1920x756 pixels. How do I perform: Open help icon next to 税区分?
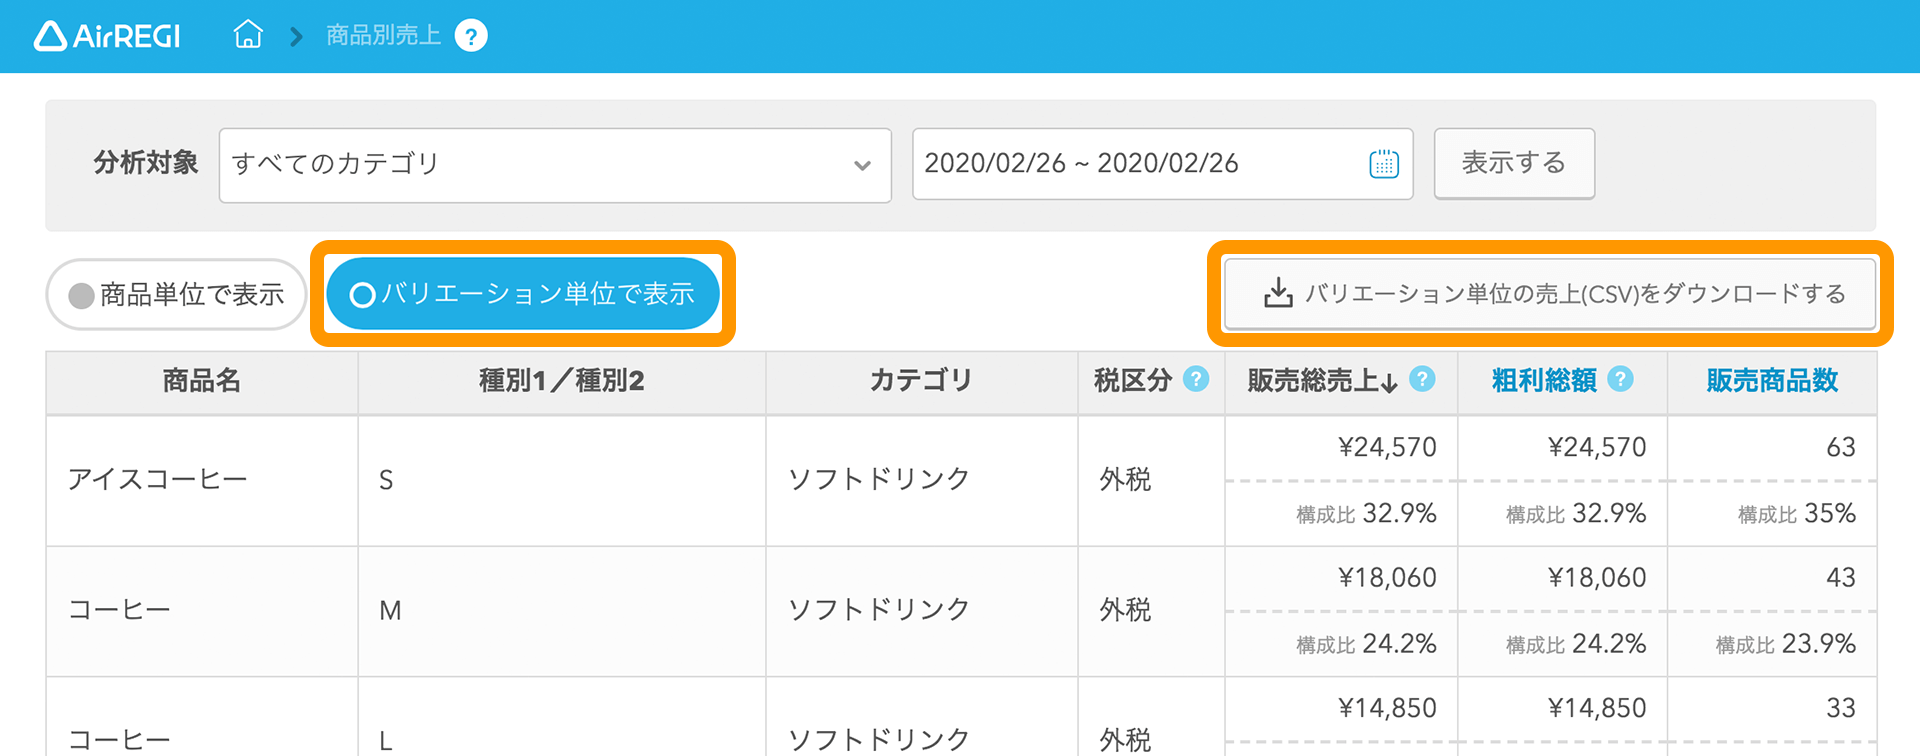[1196, 379]
